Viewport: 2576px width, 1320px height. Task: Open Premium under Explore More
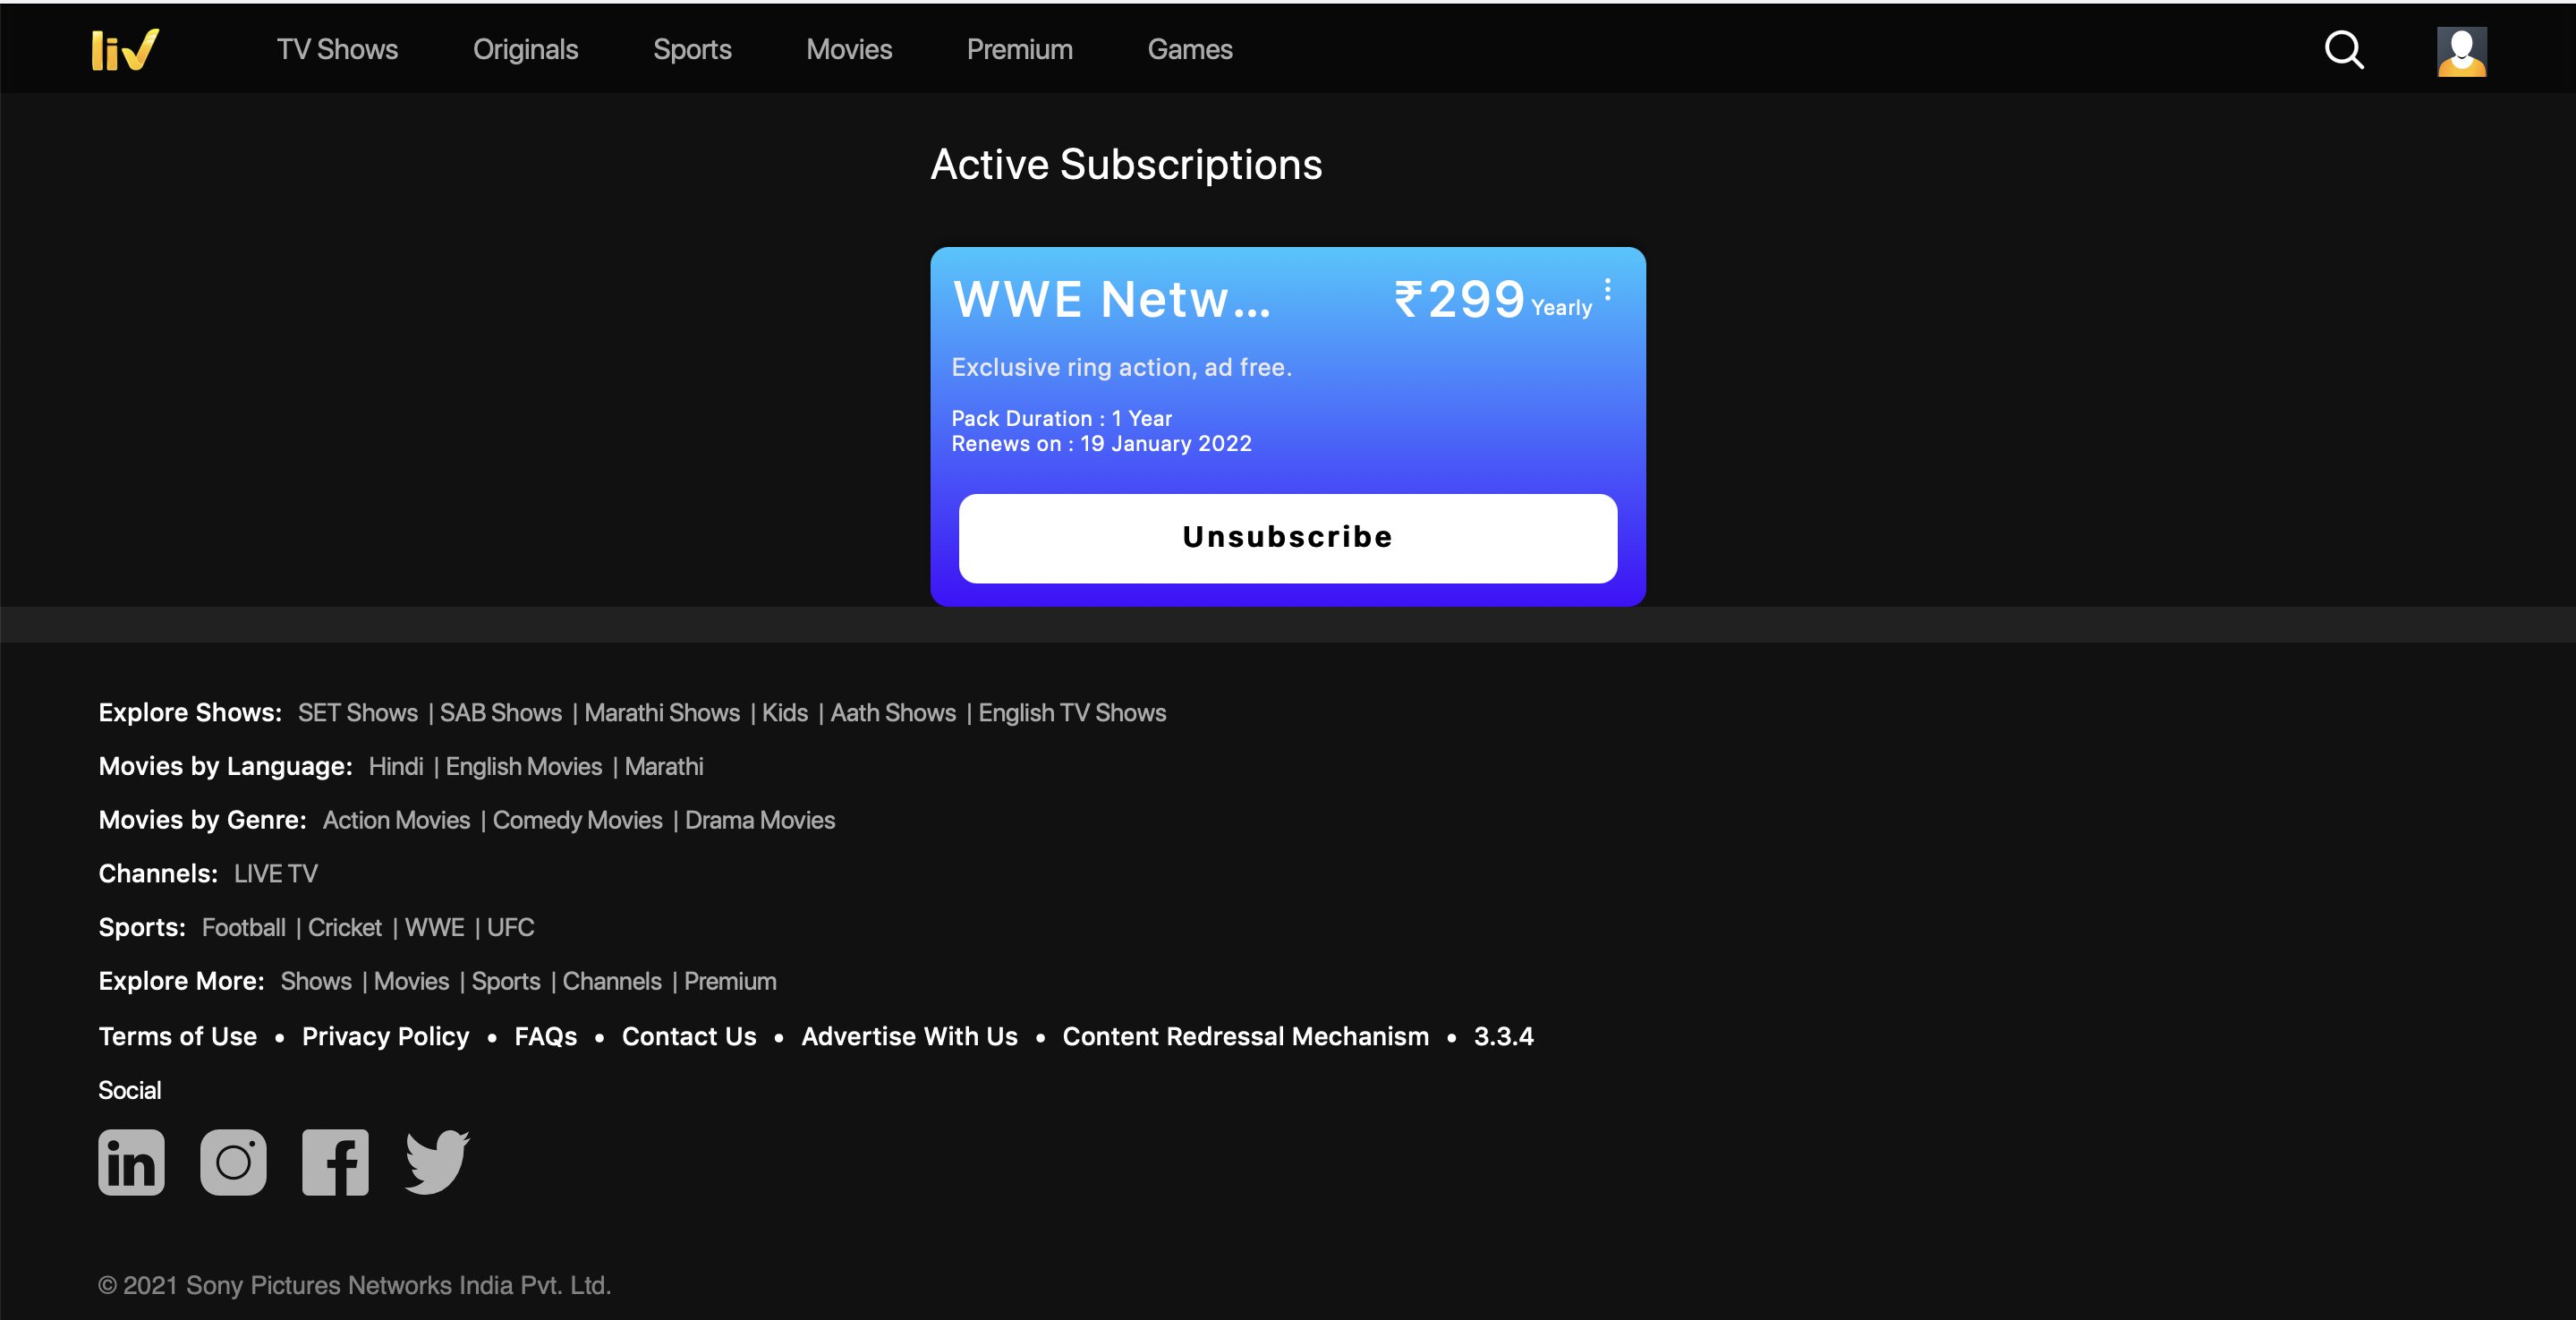(730, 982)
